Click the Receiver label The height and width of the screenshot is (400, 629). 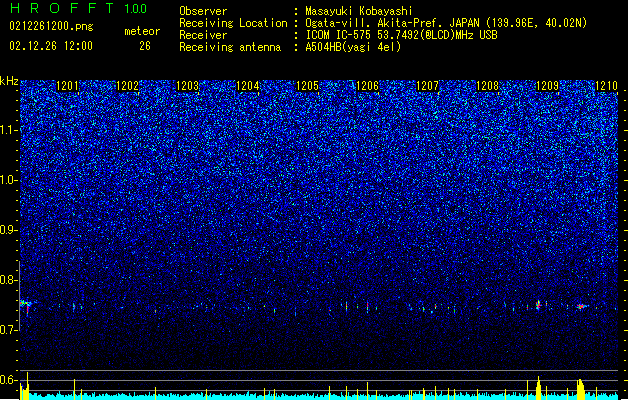(203, 35)
